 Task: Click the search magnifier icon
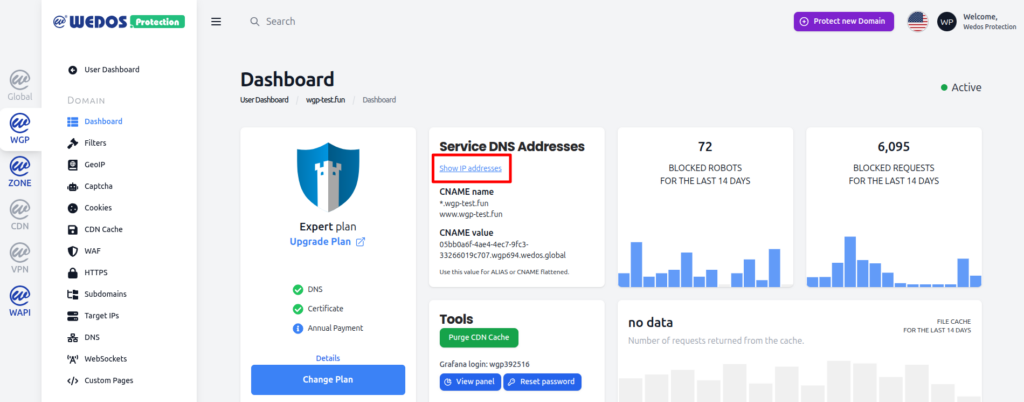click(255, 22)
